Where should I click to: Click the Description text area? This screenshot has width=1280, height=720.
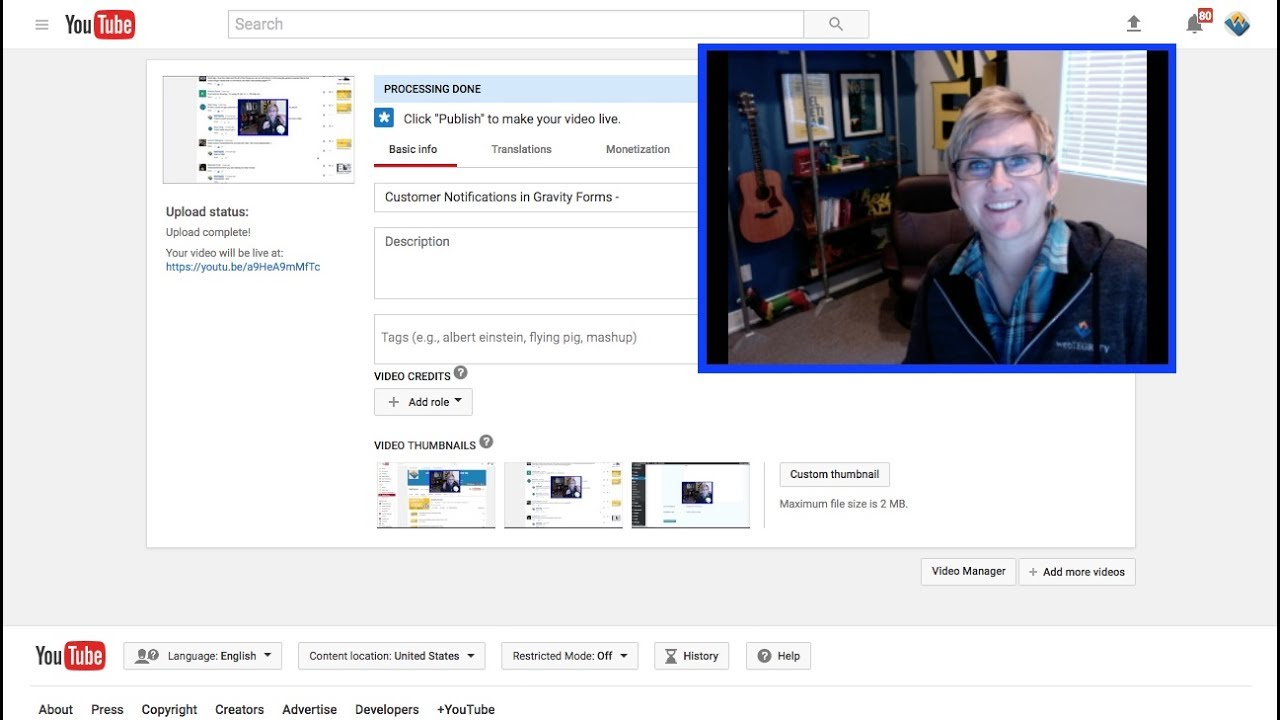click(x=536, y=263)
